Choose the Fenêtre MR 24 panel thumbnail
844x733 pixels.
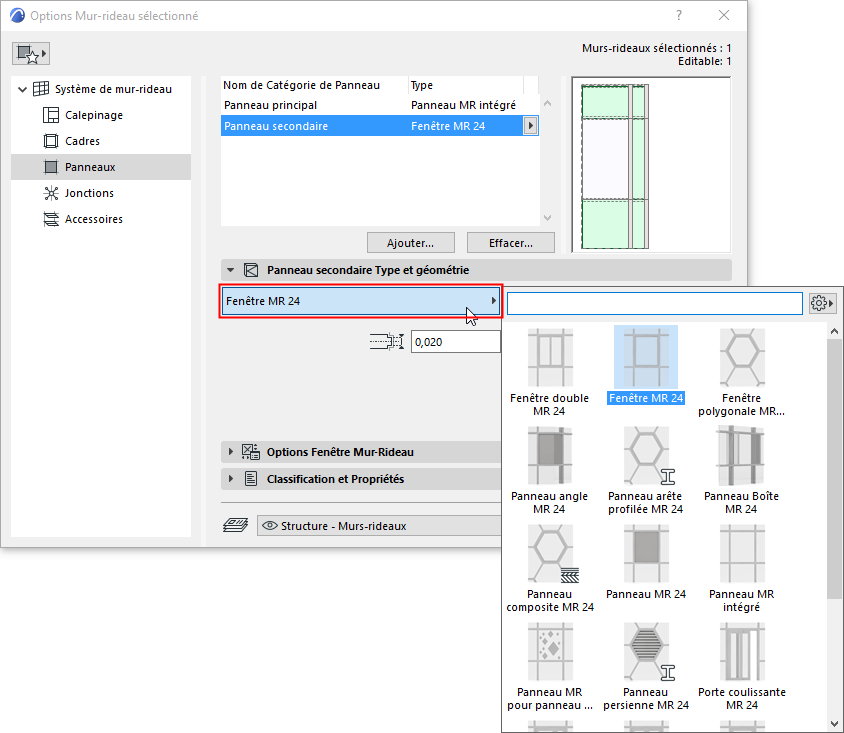point(646,357)
